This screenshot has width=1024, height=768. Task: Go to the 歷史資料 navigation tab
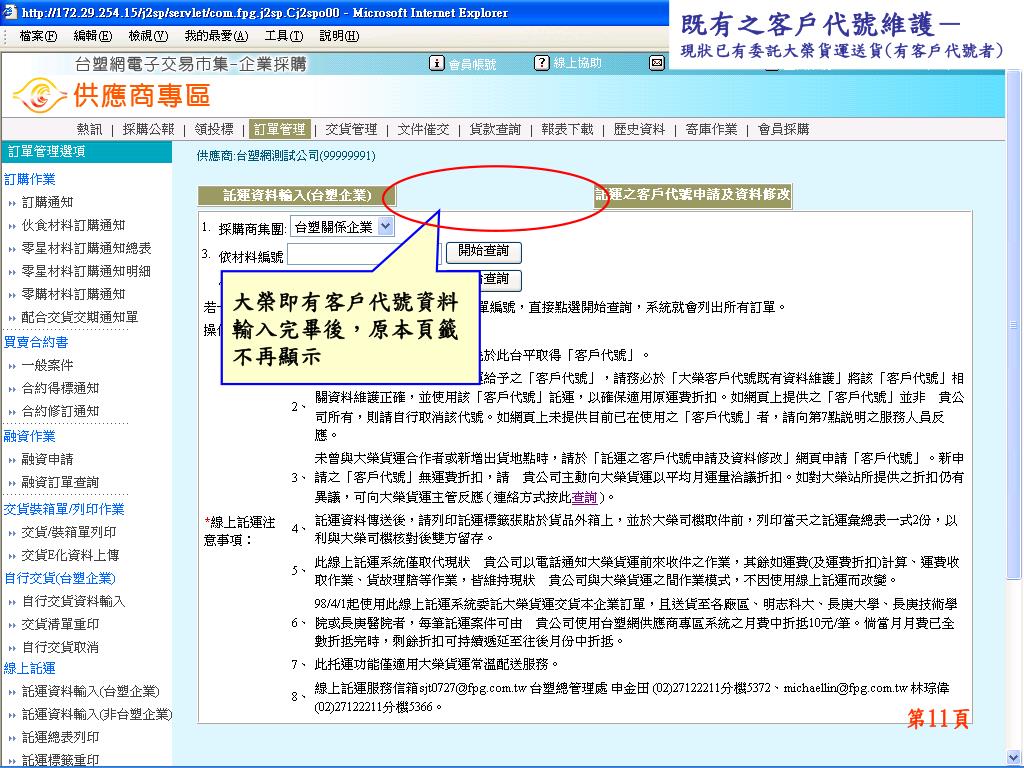pos(639,129)
